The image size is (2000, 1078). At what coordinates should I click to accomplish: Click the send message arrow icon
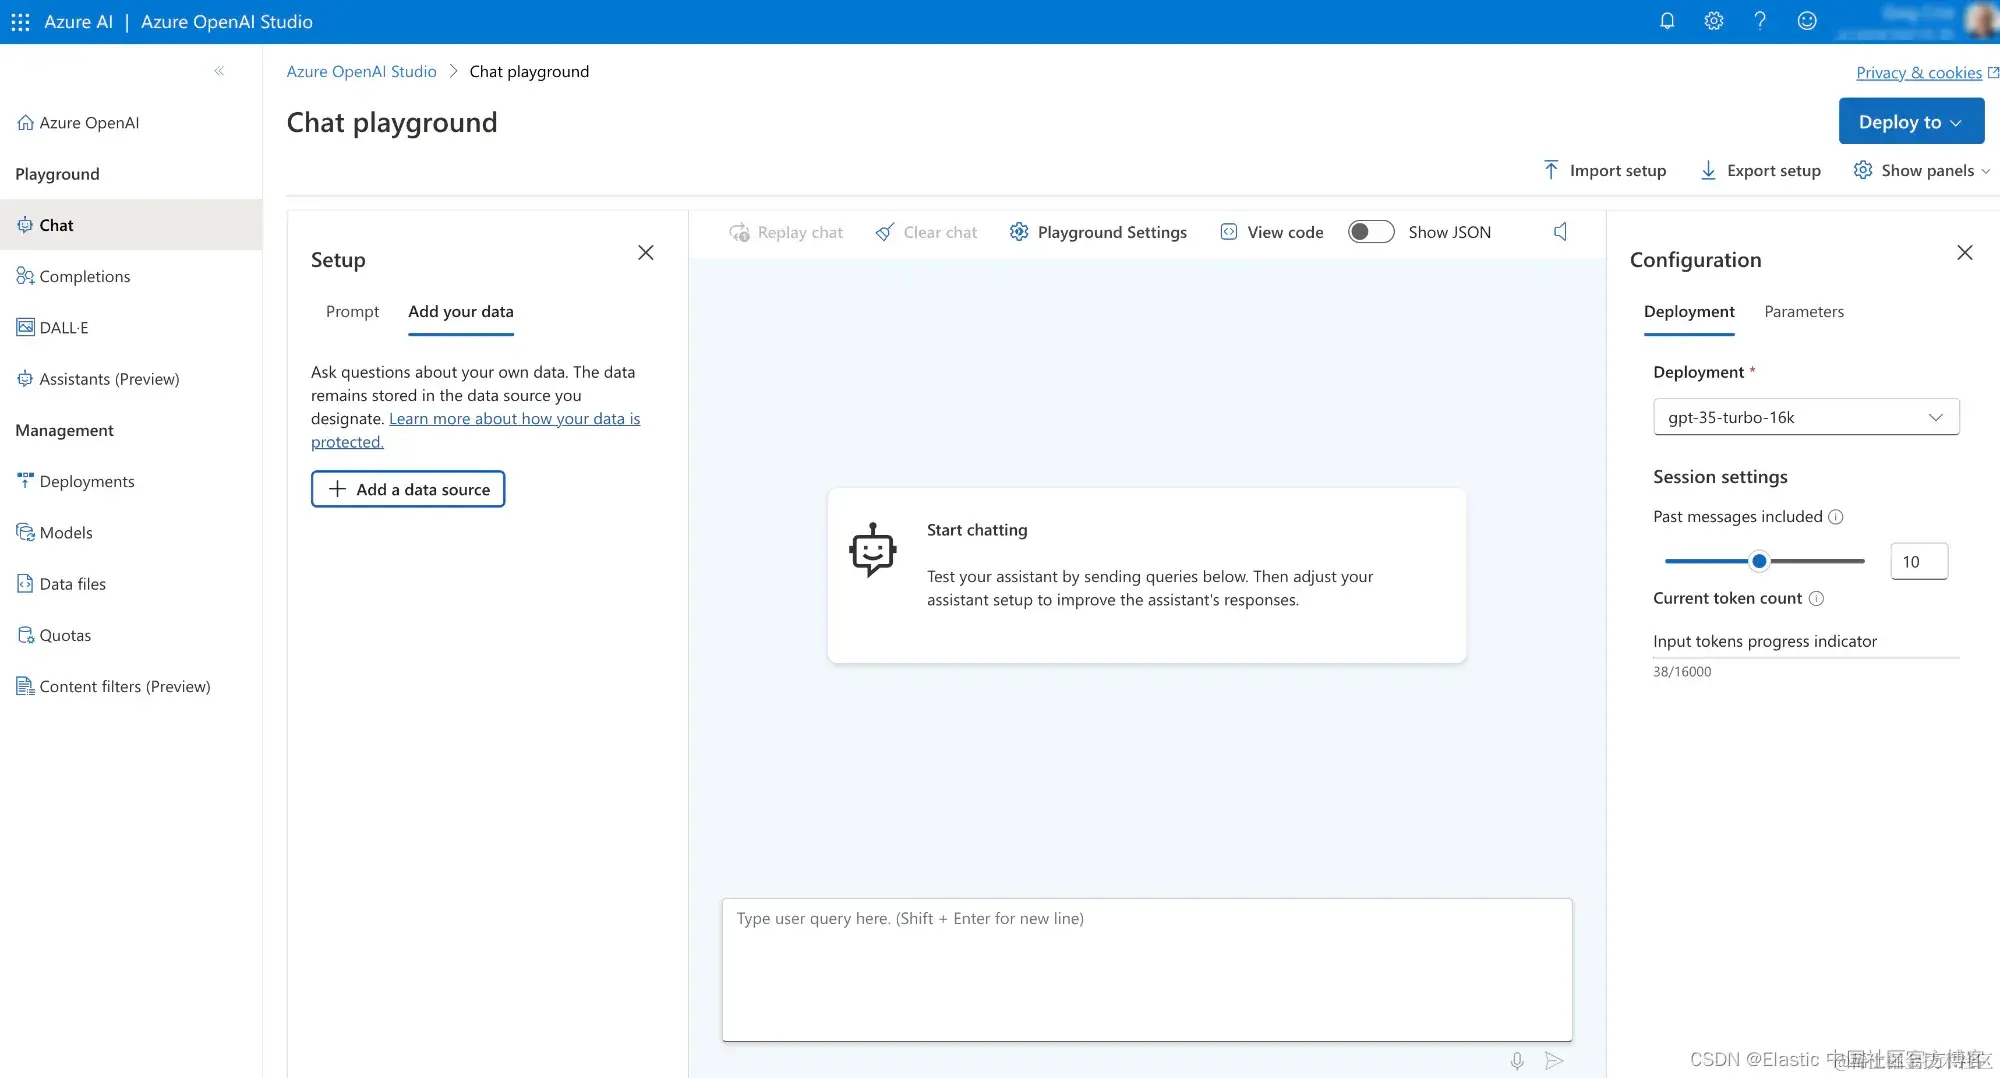tap(1554, 1061)
